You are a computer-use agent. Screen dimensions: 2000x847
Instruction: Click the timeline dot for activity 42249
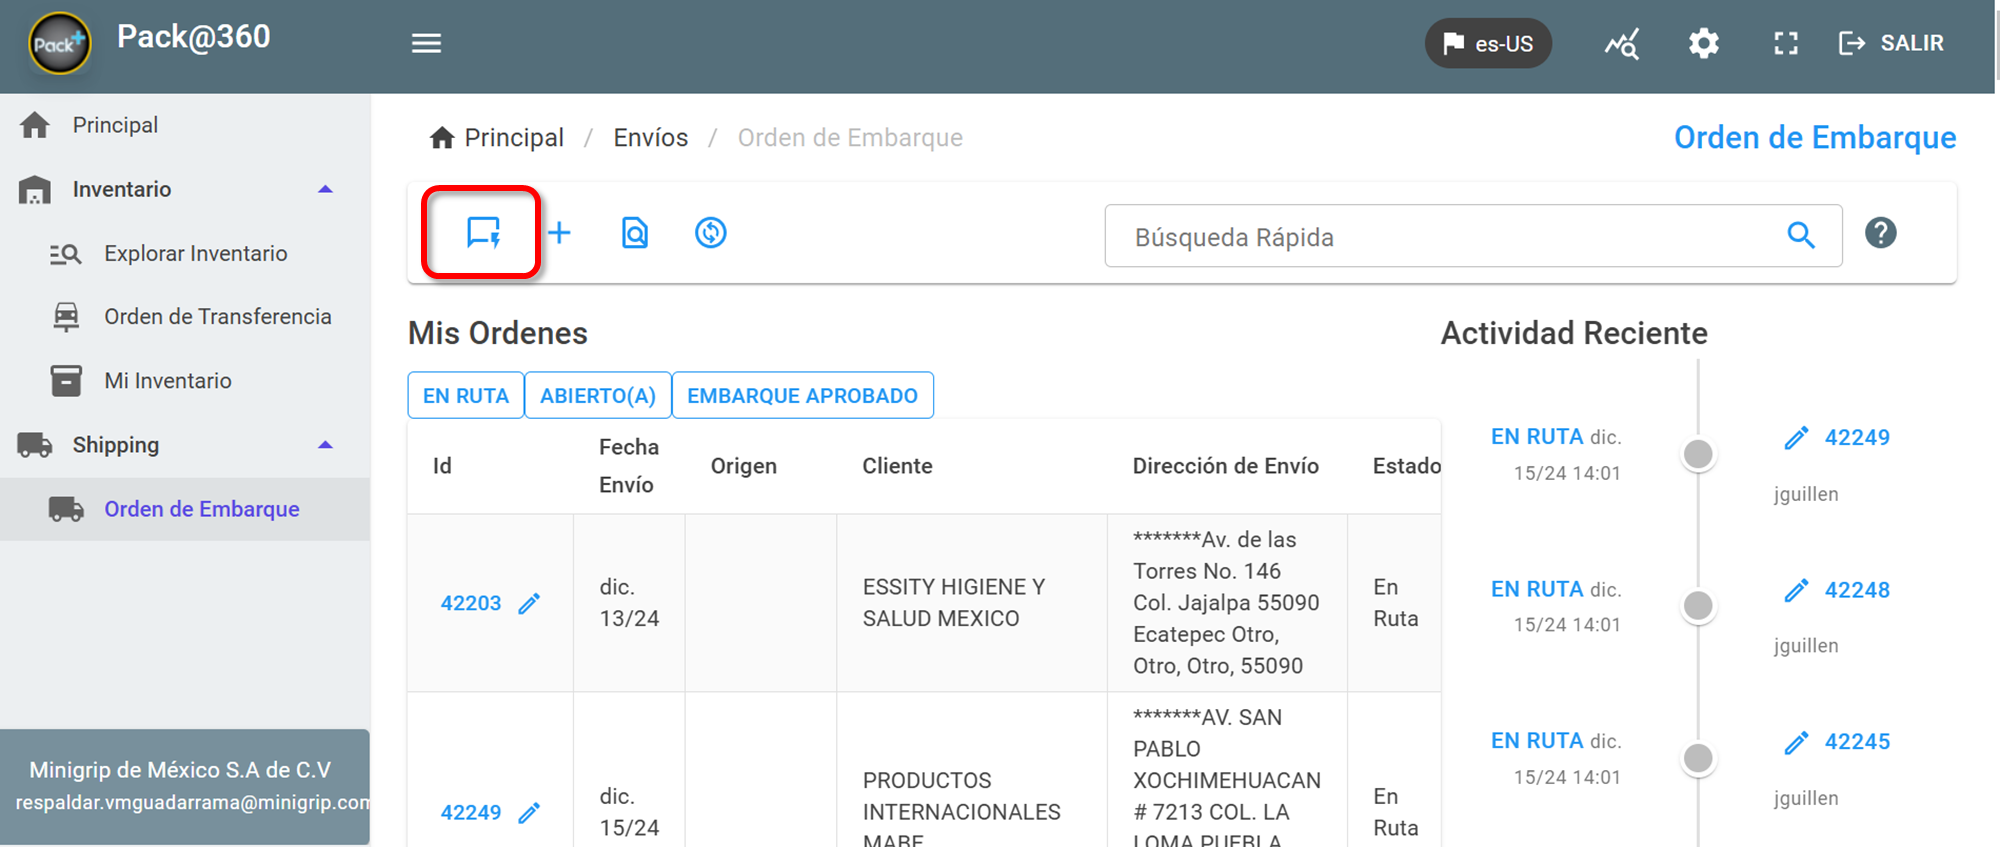click(1698, 454)
